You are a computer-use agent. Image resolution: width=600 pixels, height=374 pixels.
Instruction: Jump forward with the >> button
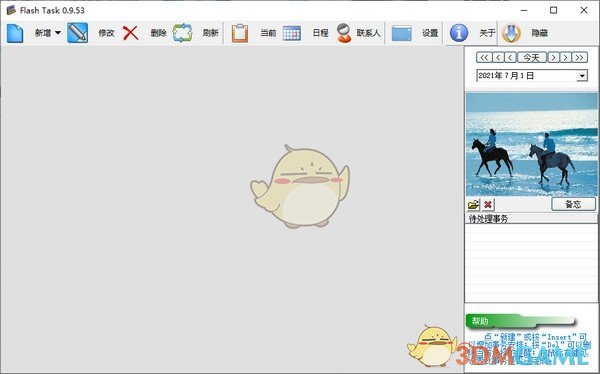coord(580,58)
